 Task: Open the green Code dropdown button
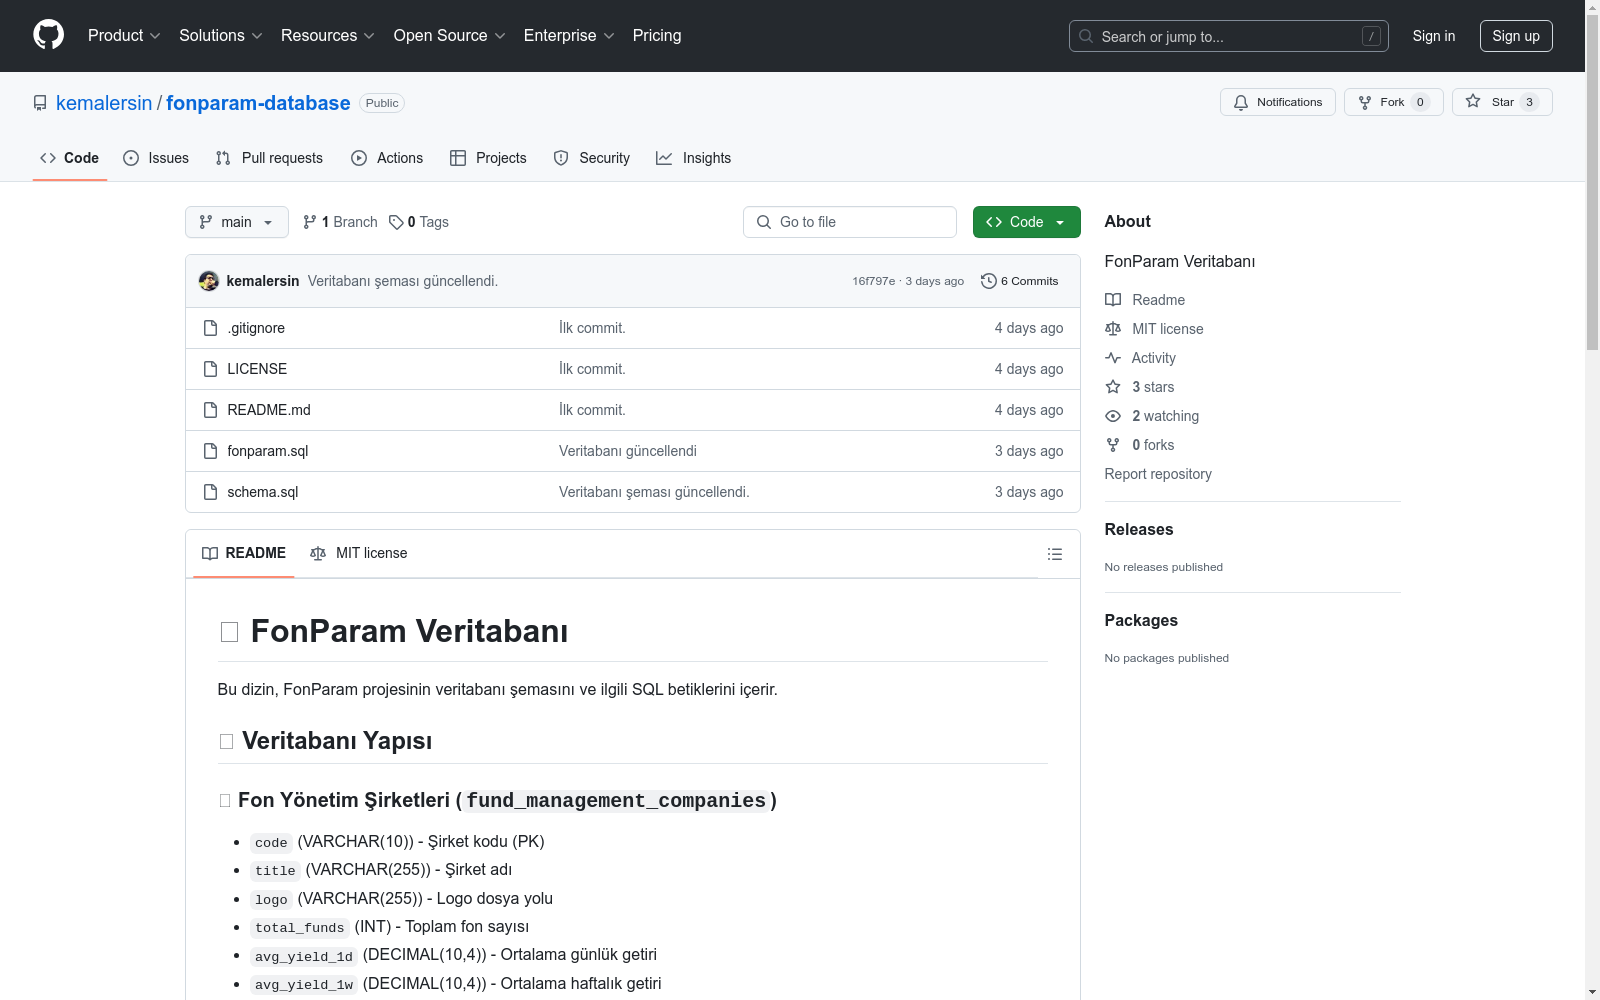pyautogui.click(x=1026, y=222)
